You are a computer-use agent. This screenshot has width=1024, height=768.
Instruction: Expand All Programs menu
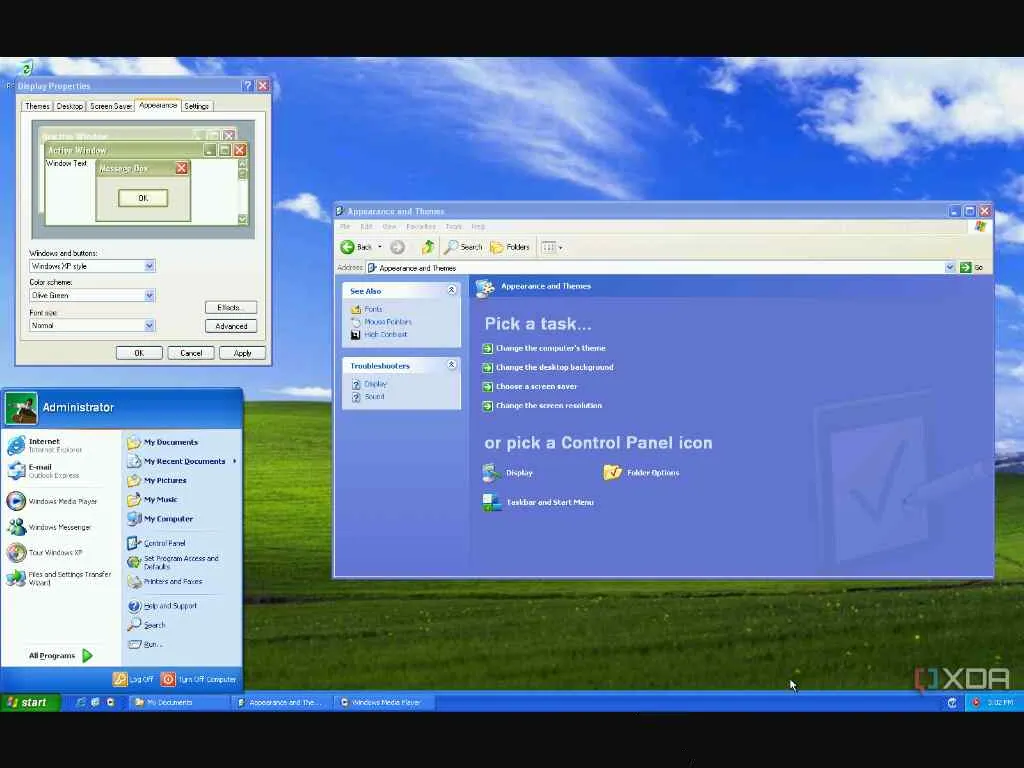pyautogui.click(x=61, y=655)
